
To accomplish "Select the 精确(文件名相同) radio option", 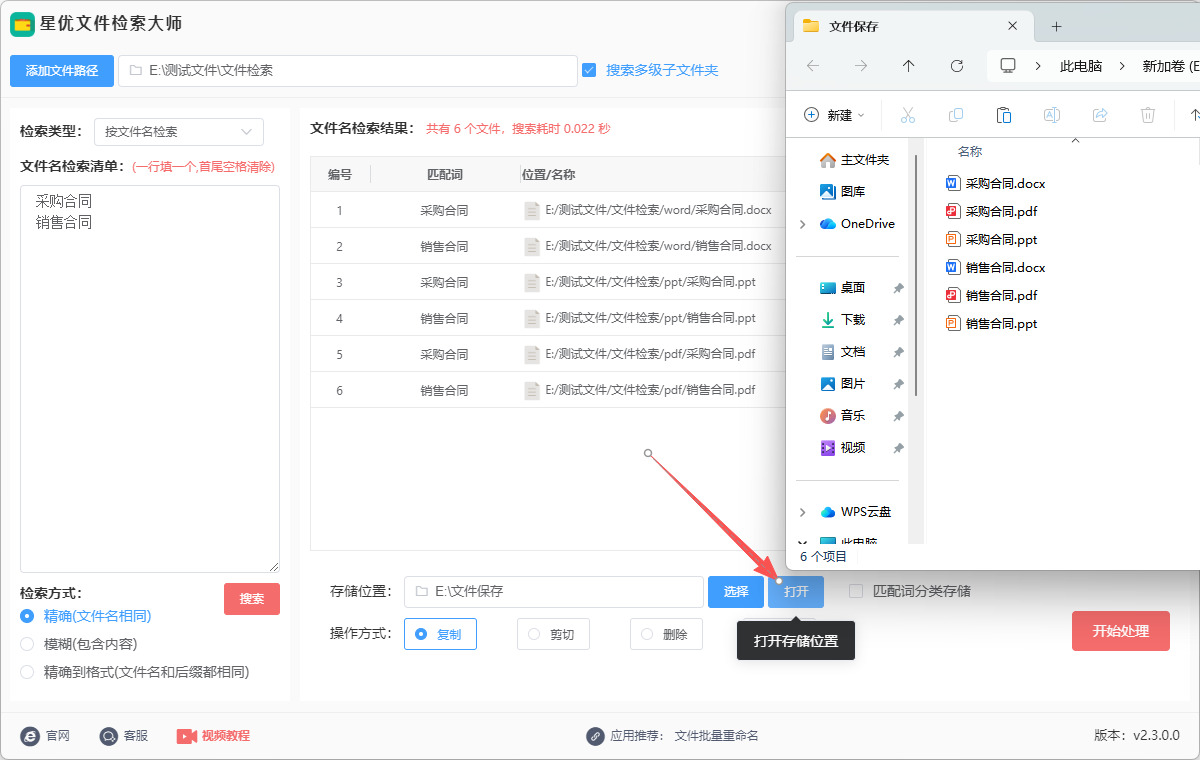I will [x=27, y=616].
